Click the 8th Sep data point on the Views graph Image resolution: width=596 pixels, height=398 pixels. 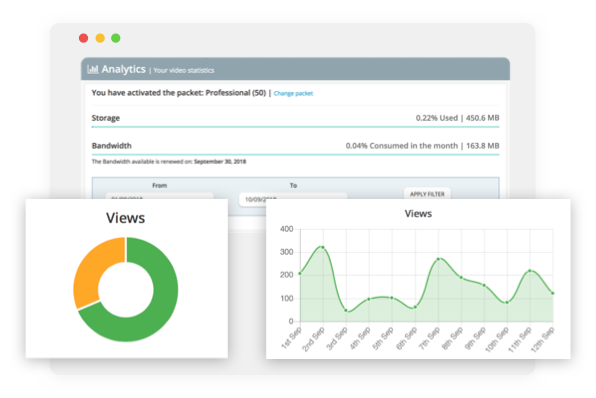click(461, 277)
